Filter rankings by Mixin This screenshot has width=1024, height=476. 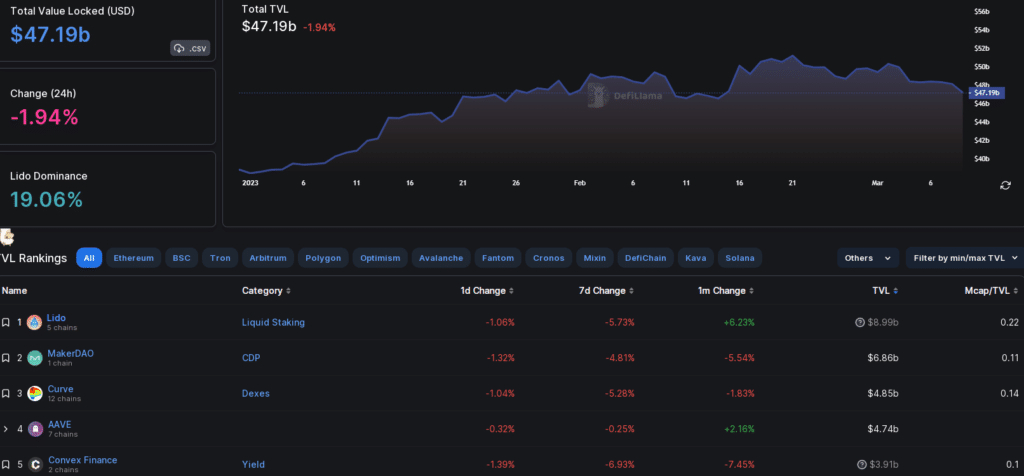[x=595, y=258]
